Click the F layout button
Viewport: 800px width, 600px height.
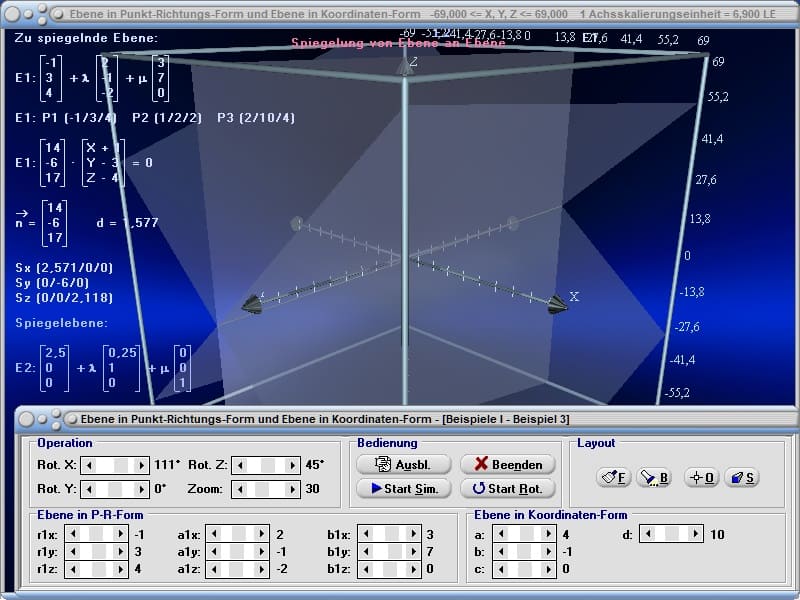[x=613, y=478]
